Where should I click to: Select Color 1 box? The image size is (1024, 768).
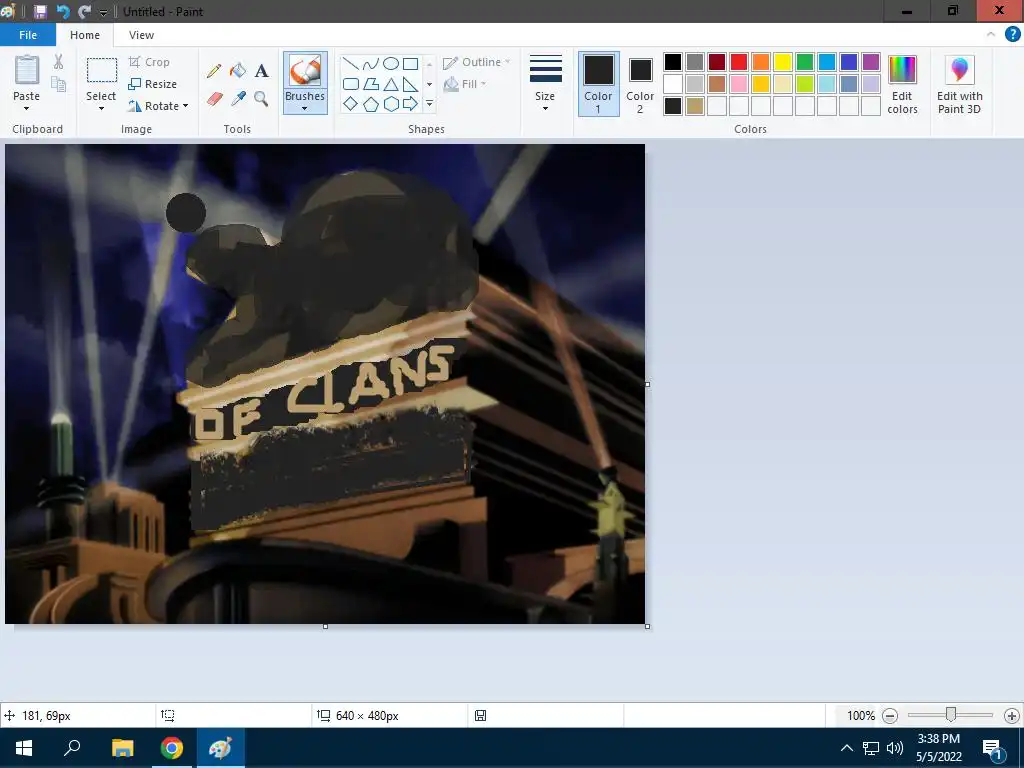(598, 84)
